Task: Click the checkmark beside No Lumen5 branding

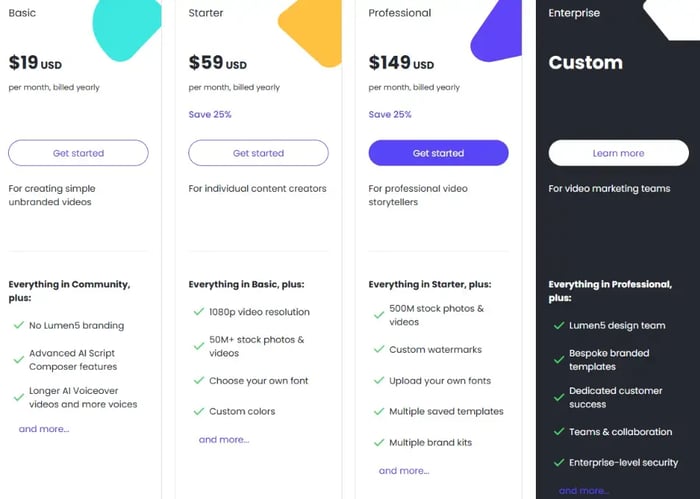Action: pos(19,325)
